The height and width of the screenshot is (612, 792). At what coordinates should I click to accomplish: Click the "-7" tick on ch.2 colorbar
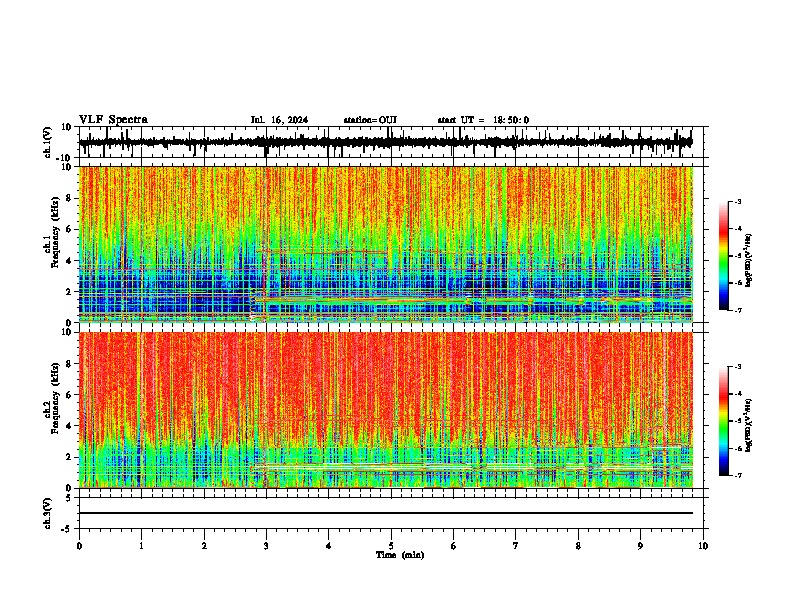tap(738, 475)
